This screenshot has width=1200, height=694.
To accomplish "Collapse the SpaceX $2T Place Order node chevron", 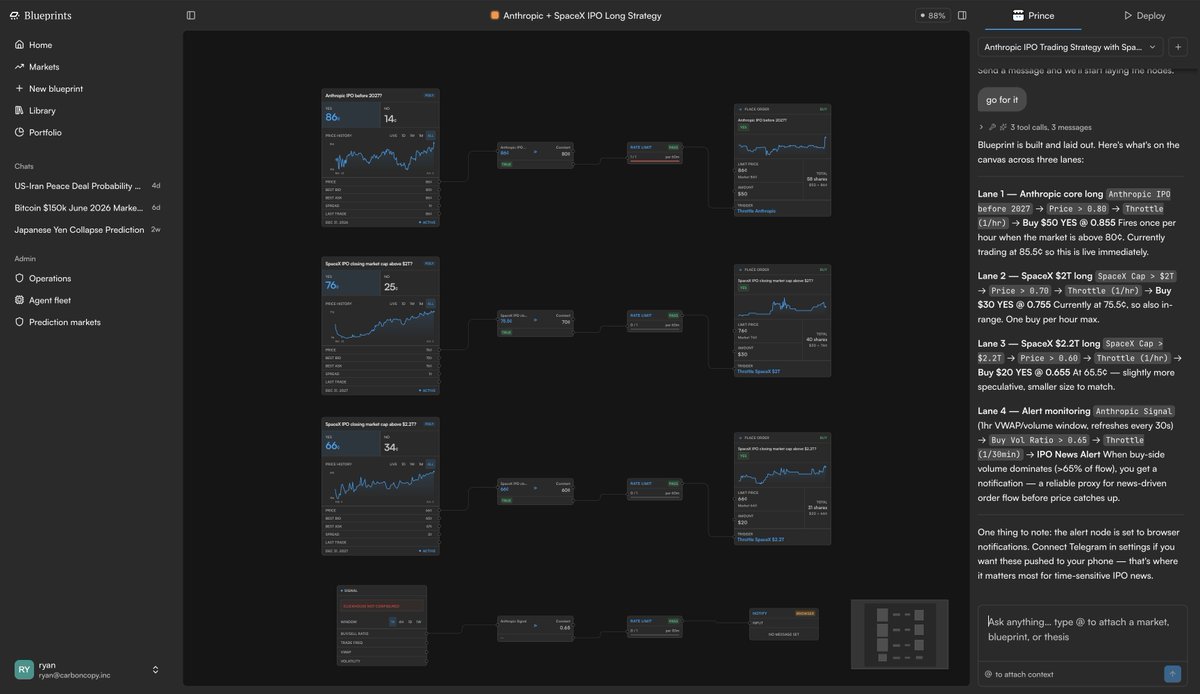I will (x=739, y=270).
